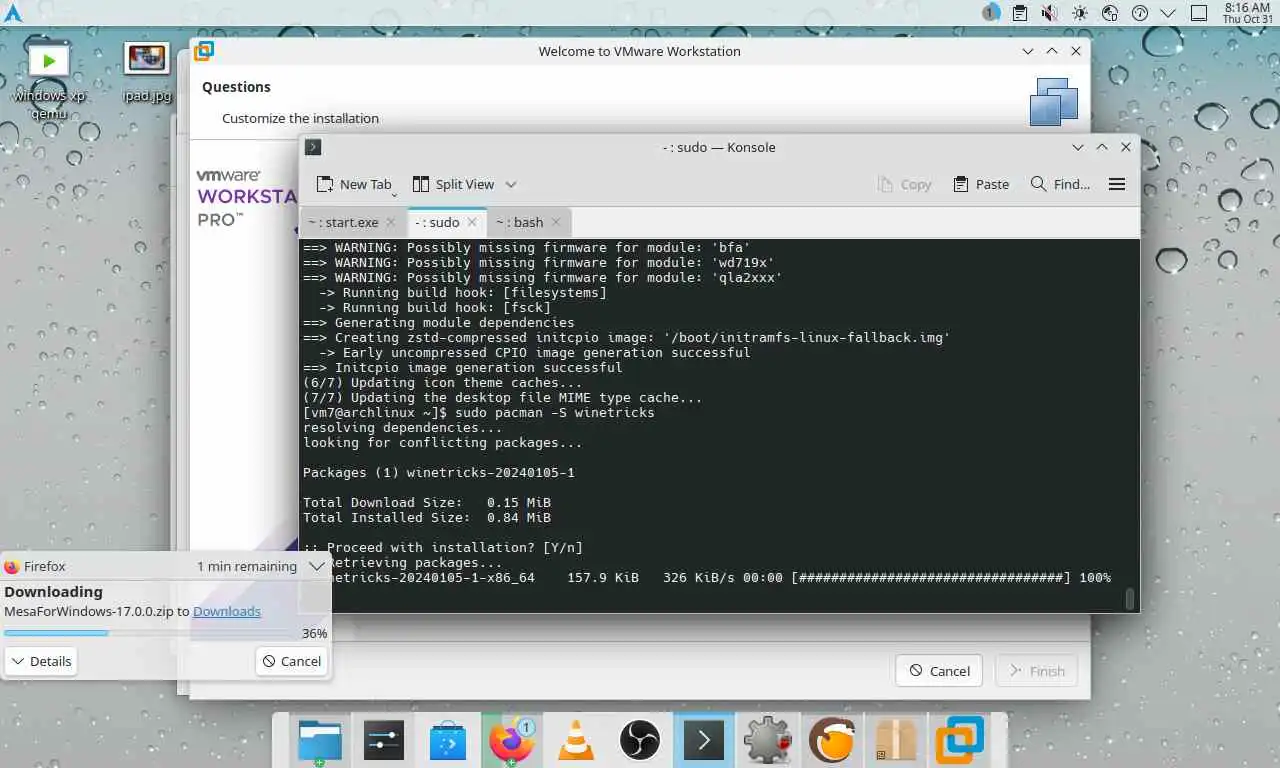Open the ipad.jpg desktop file
This screenshot has height=768, width=1280.
(x=147, y=73)
